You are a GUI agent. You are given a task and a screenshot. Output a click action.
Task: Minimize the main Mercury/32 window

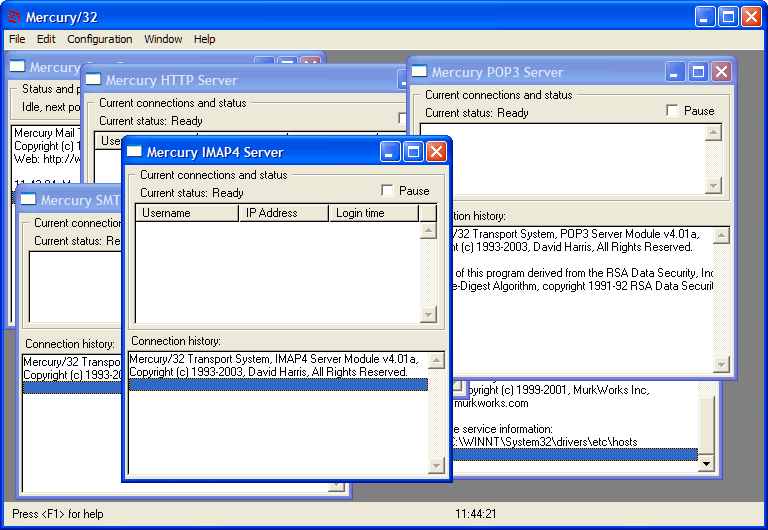(x=705, y=17)
